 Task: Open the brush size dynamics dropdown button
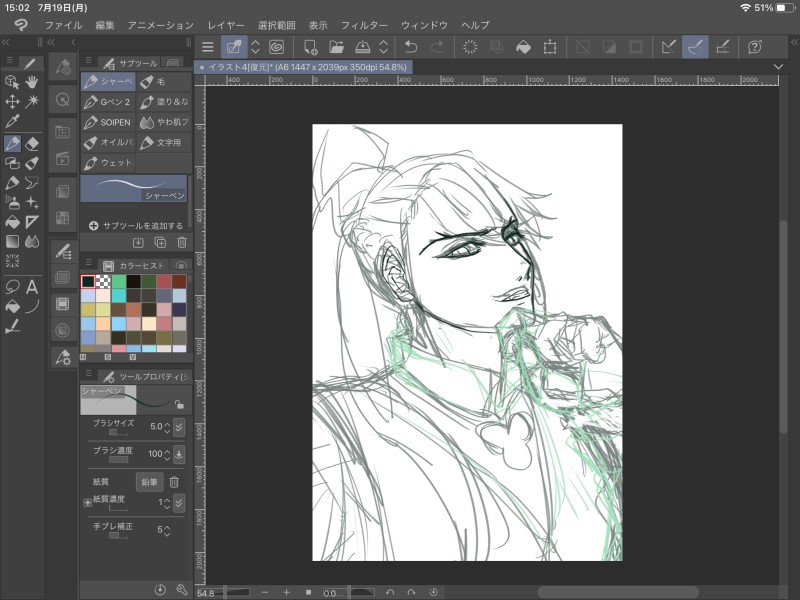[x=179, y=427]
